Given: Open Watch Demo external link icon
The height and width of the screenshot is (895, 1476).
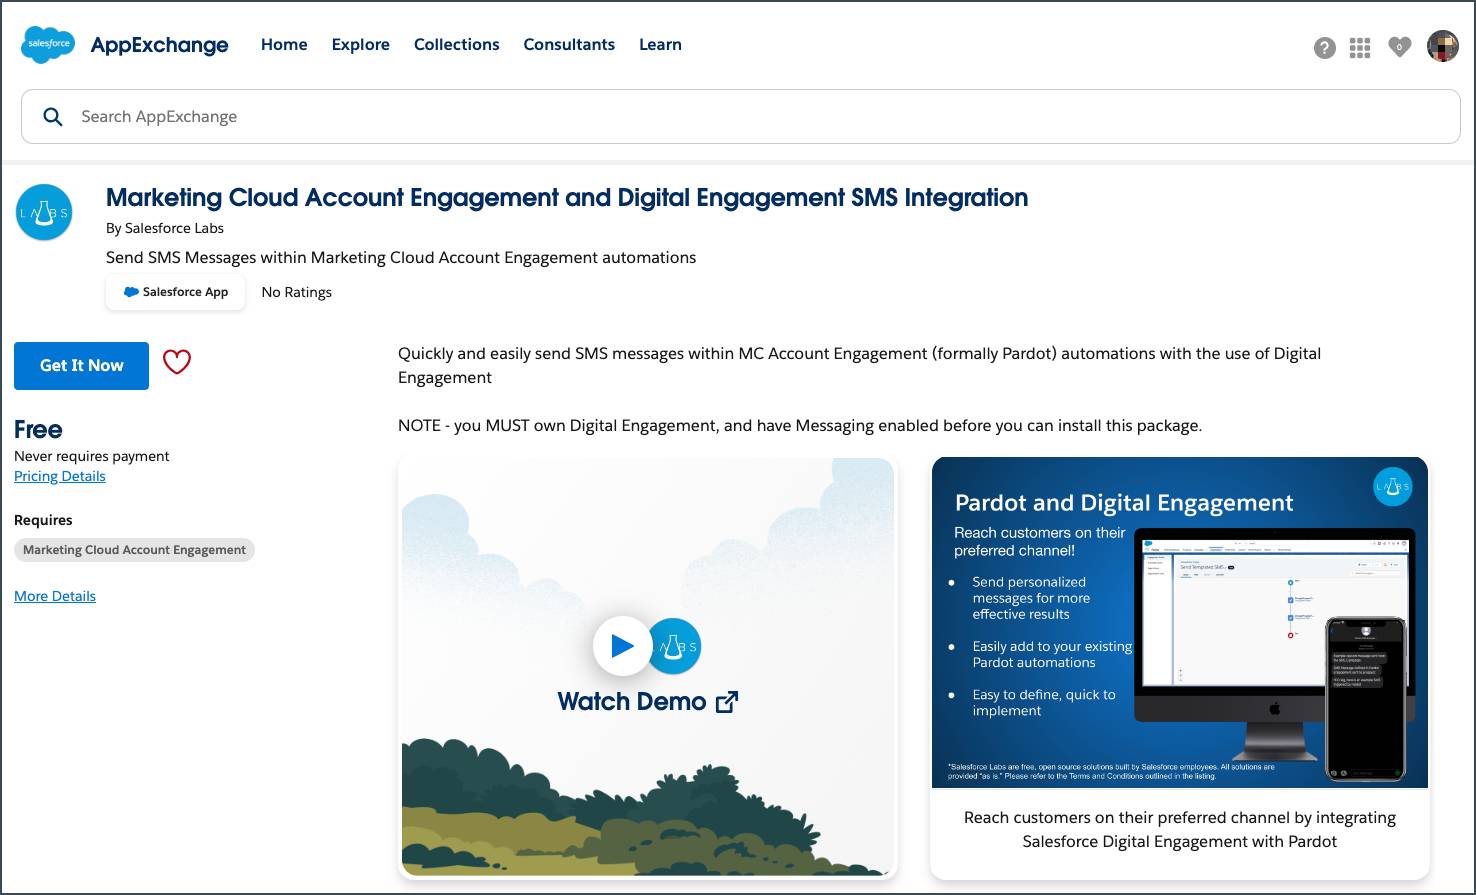Looking at the screenshot, I should (x=727, y=702).
